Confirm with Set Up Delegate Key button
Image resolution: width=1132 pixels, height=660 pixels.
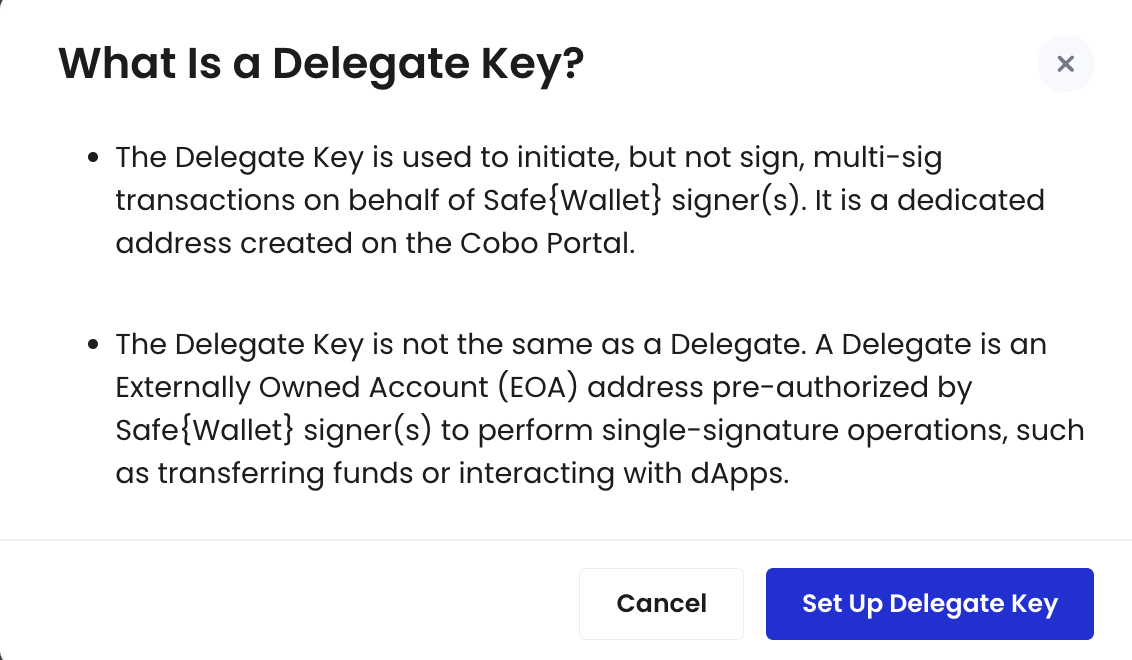930,604
